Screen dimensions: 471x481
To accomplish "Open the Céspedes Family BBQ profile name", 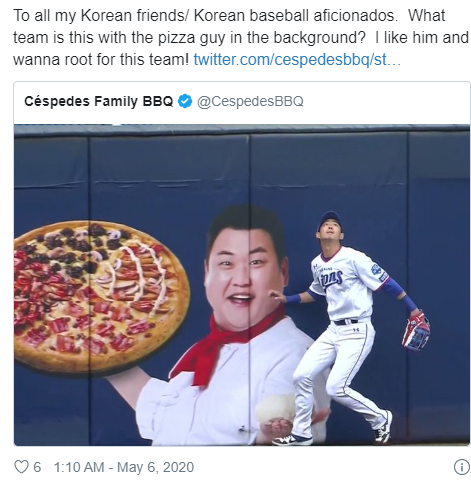I will tap(99, 101).
